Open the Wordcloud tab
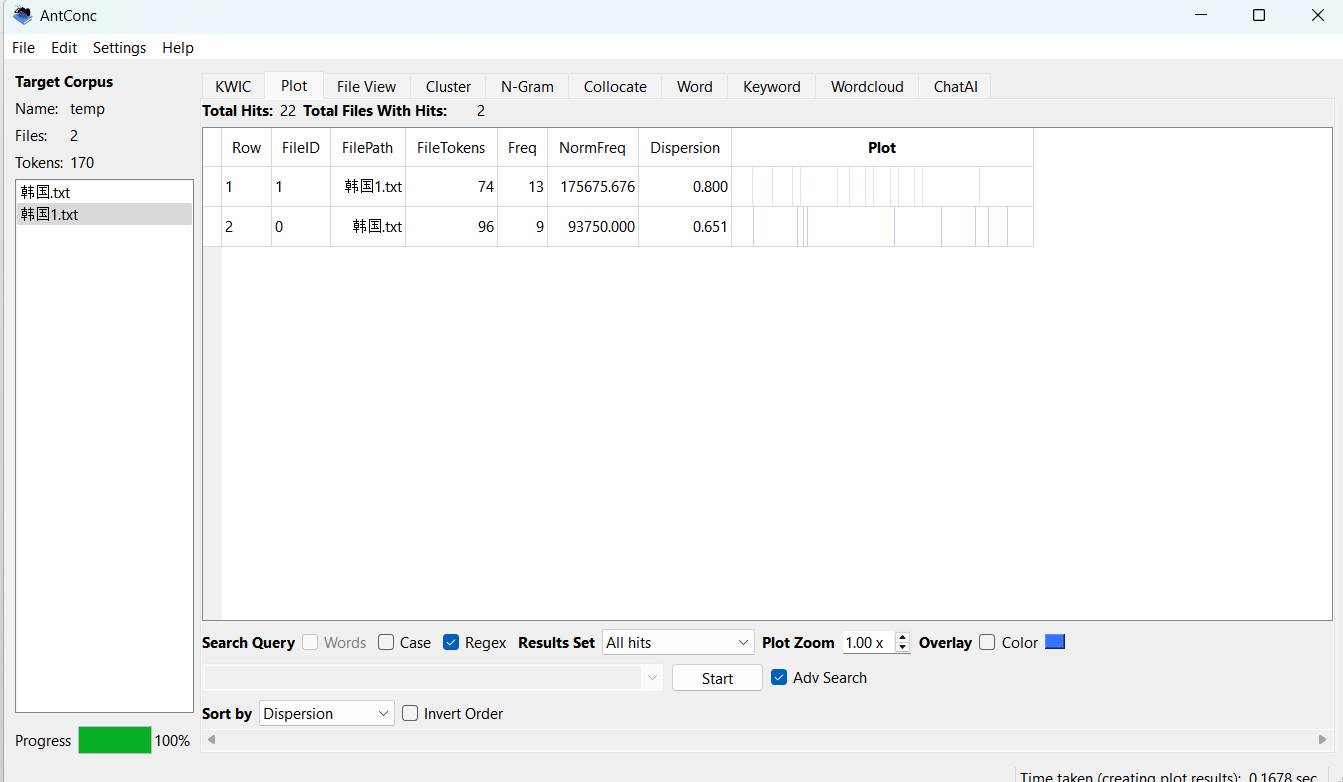The width and height of the screenshot is (1343, 782). (x=866, y=87)
